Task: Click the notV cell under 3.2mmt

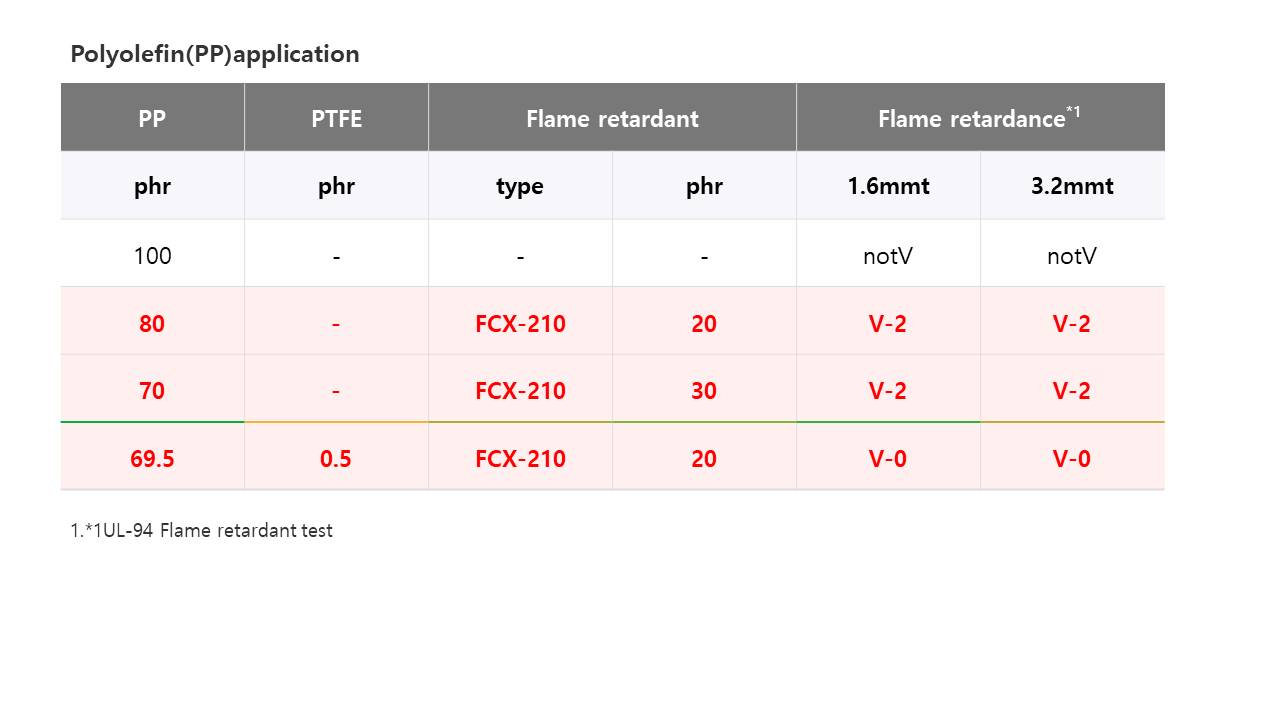Action: tap(1072, 254)
